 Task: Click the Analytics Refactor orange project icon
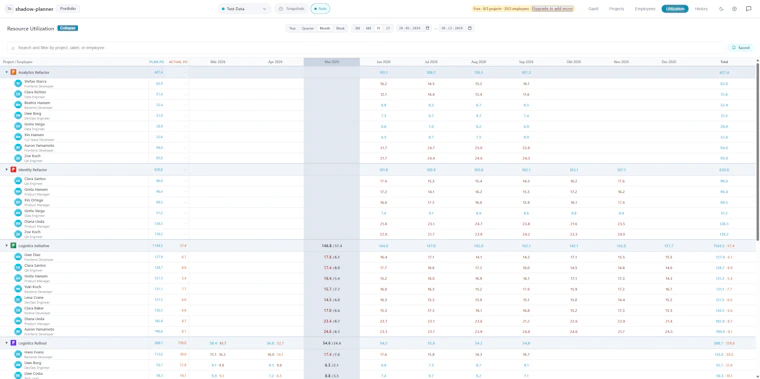[x=14, y=72]
